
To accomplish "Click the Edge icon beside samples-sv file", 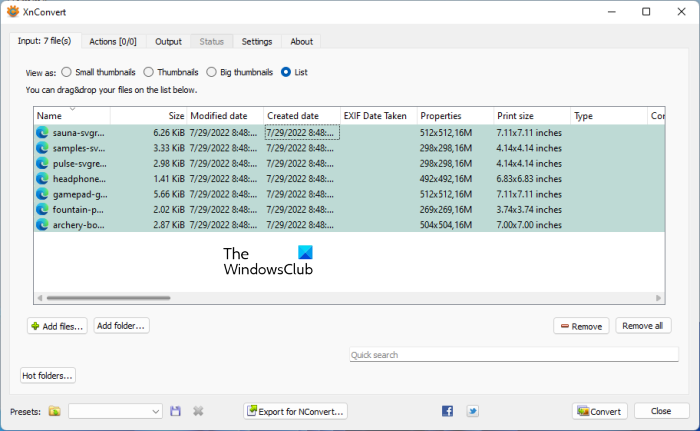I will tap(42, 148).
